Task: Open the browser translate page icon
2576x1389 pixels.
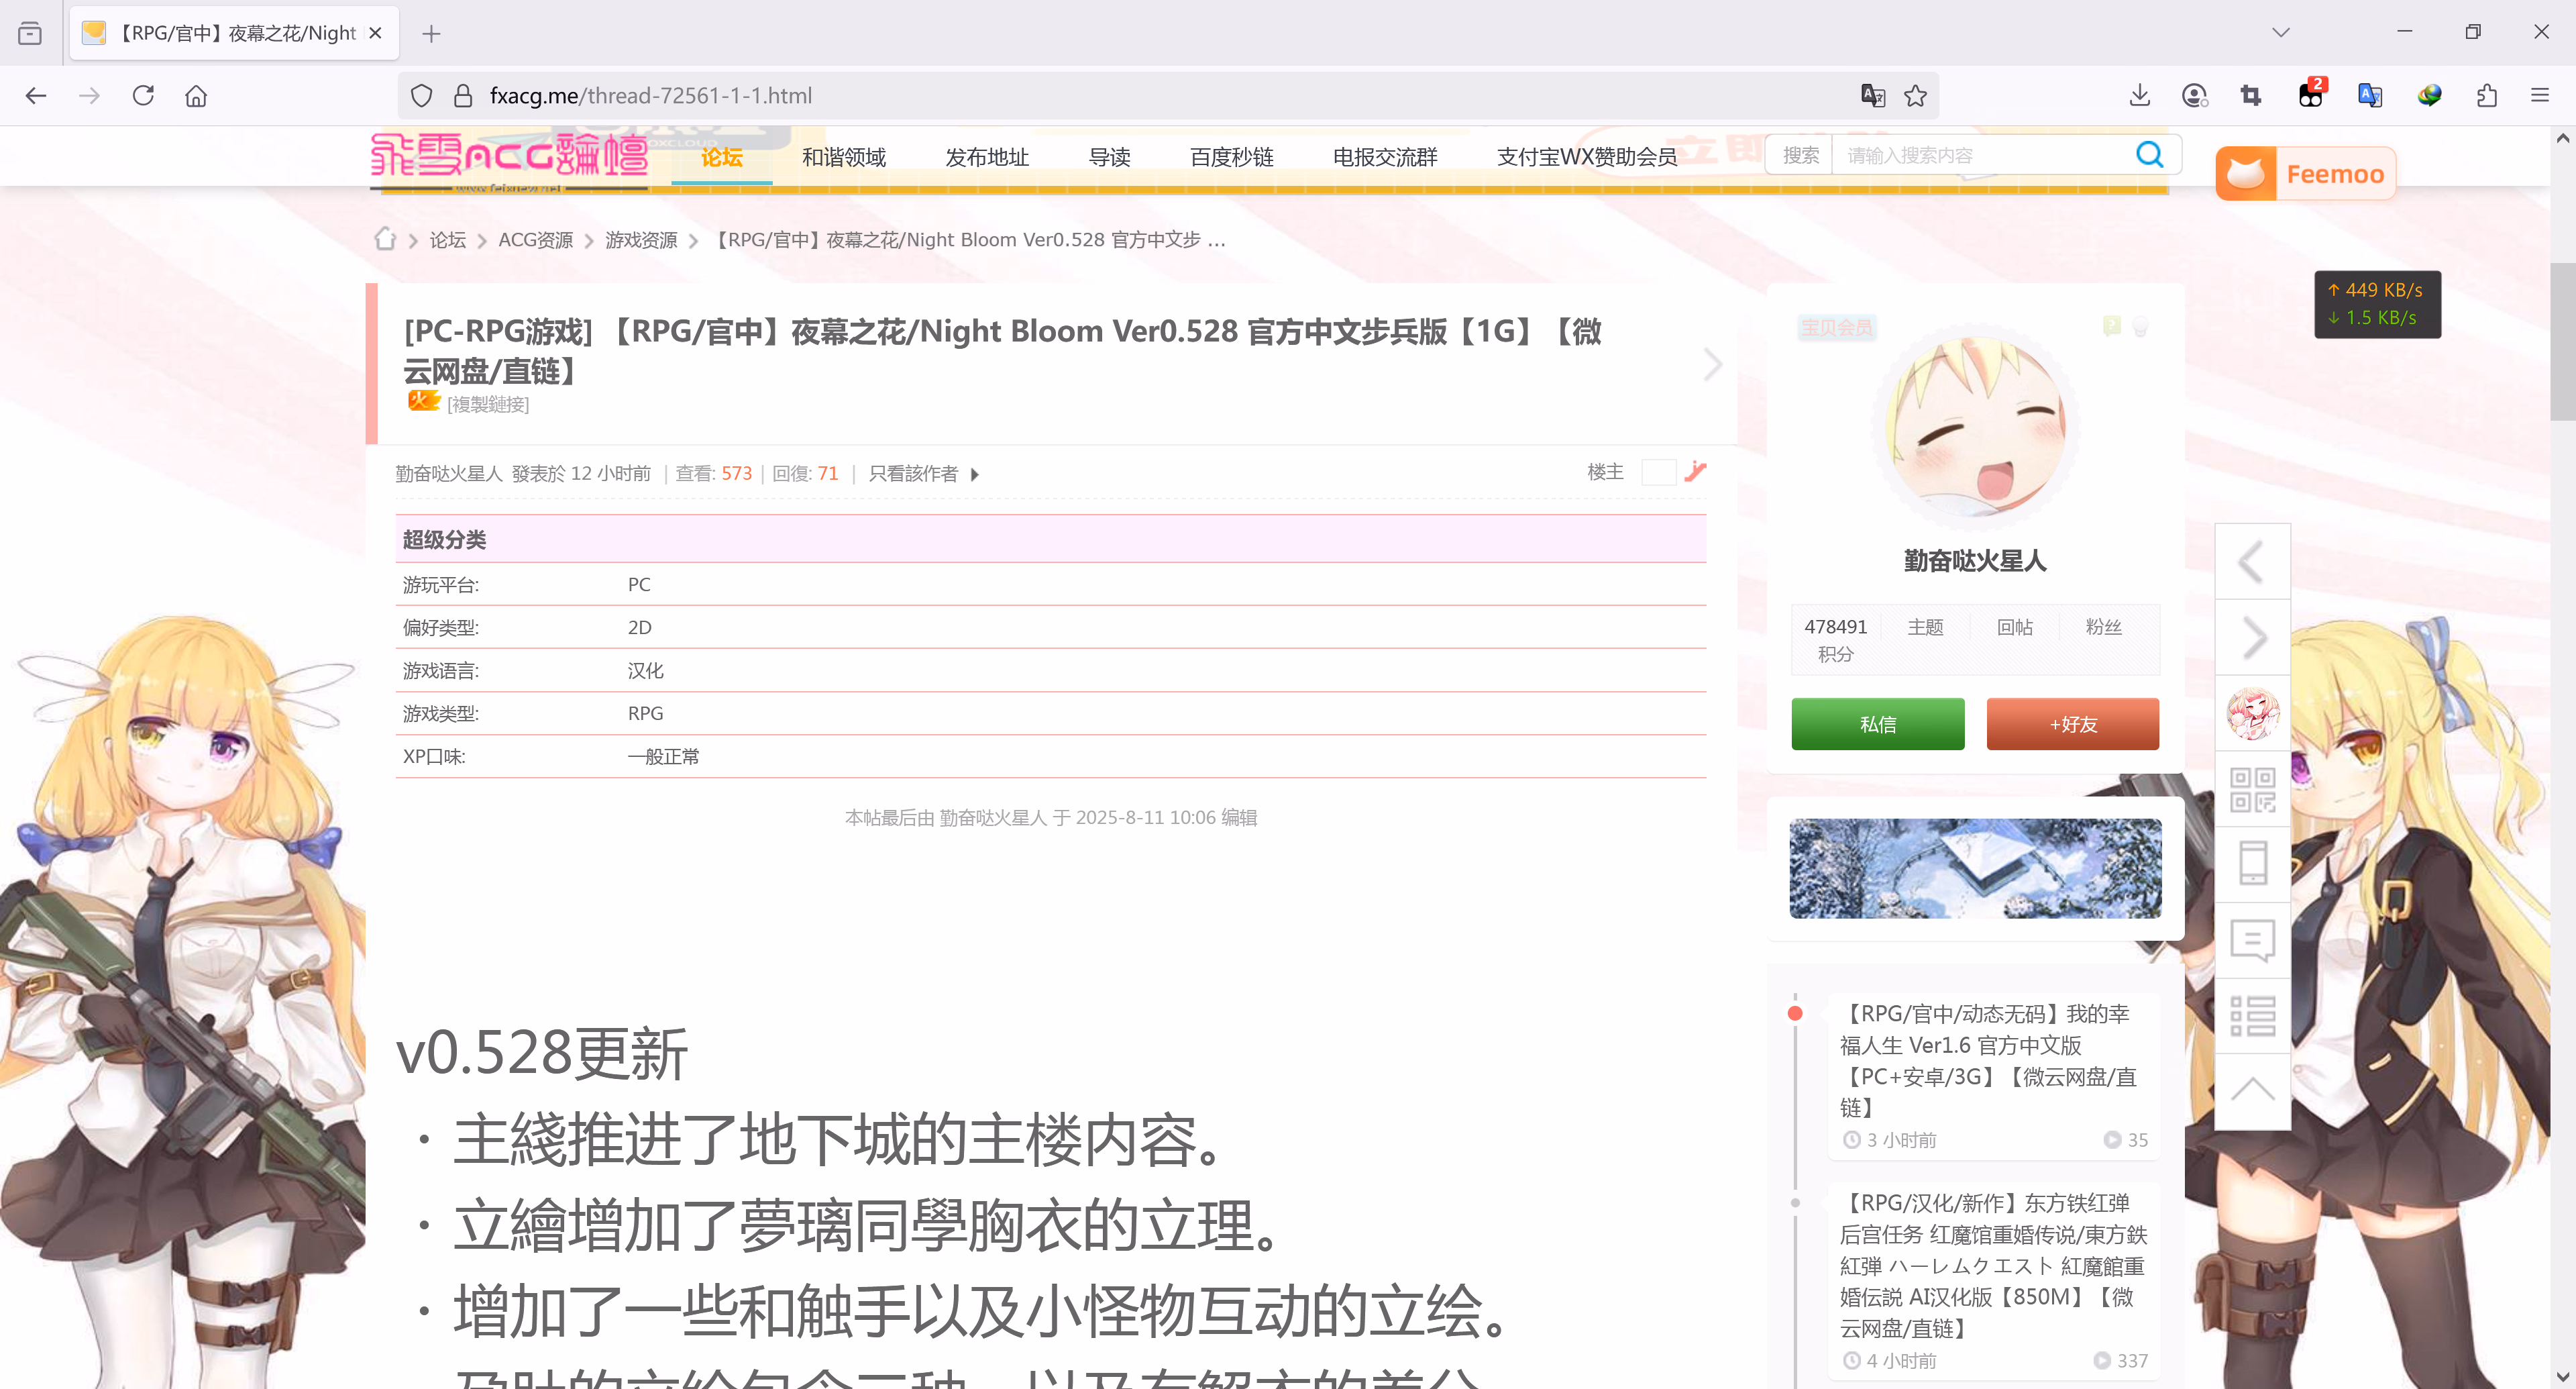Action: tap(1872, 96)
